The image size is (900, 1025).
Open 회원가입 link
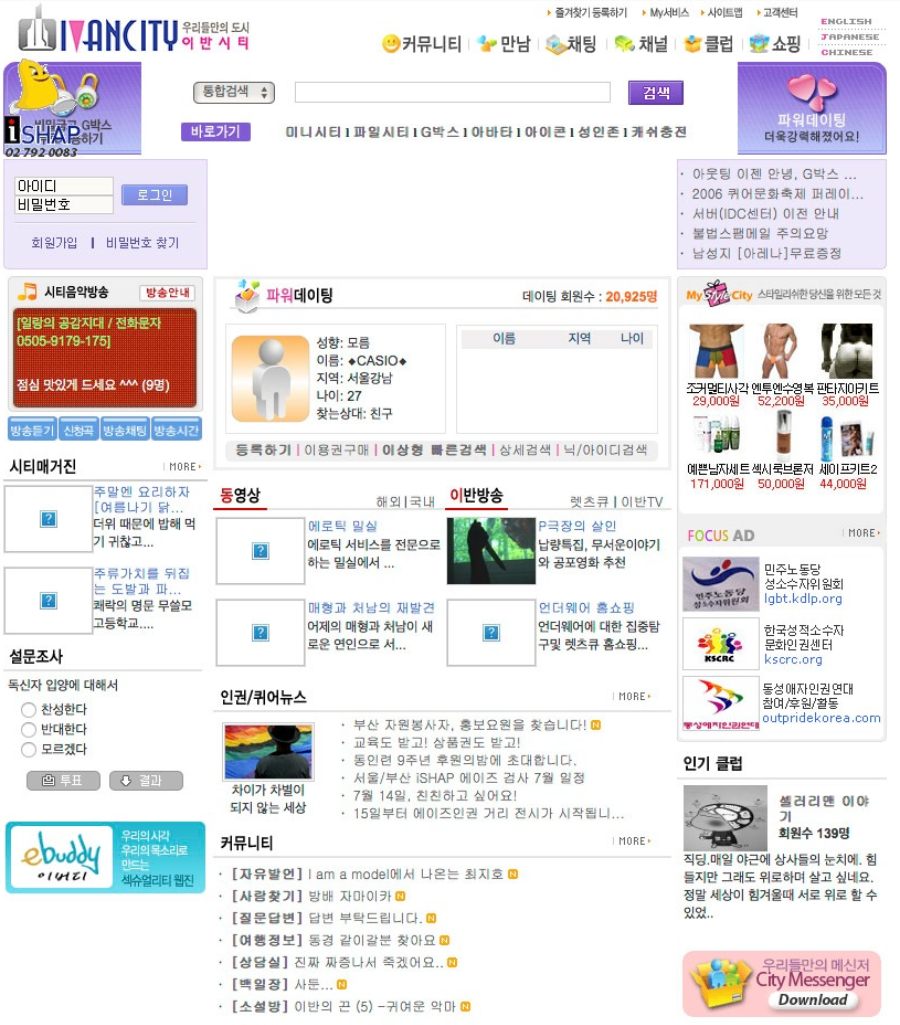54,243
